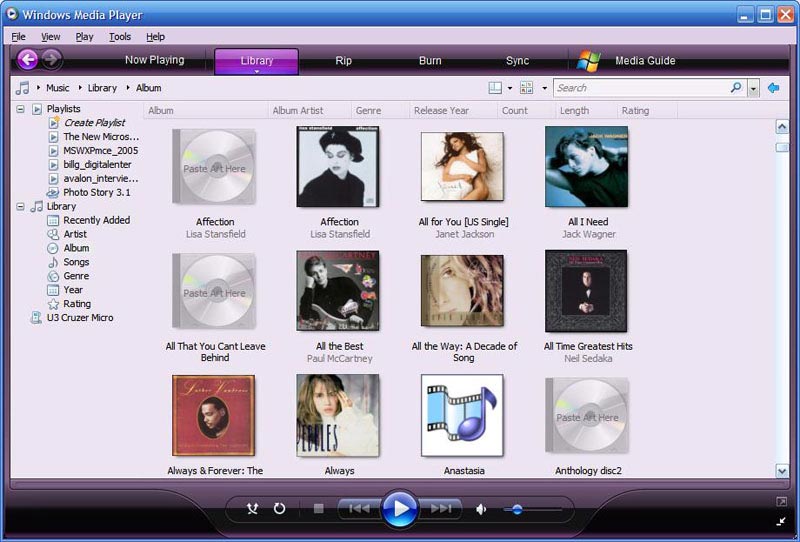Open the Songs library view
The width and height of the screenshot is (800, 542).
(76, 262)
